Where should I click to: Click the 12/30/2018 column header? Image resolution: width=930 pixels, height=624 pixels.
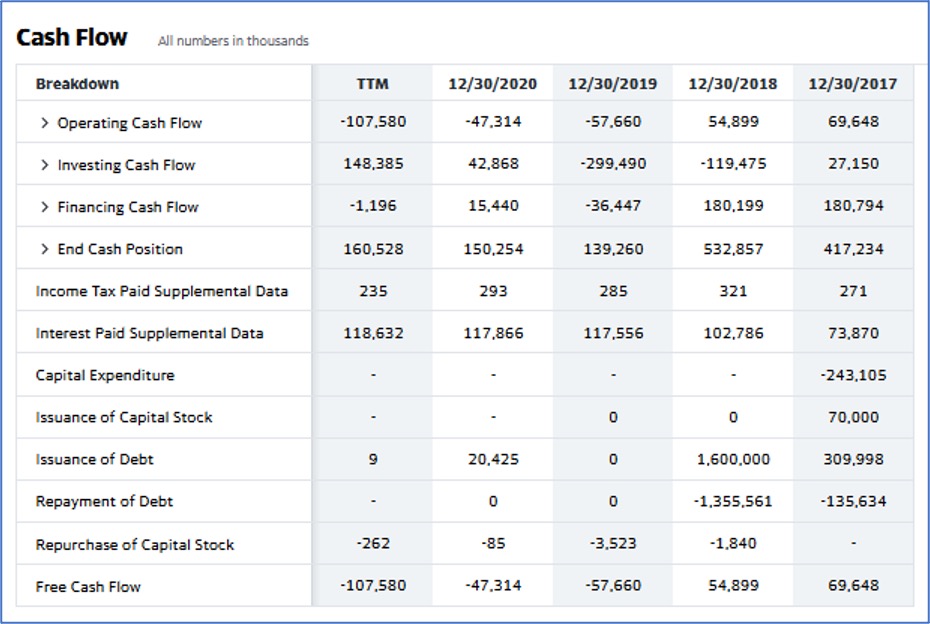click(732, 84)
